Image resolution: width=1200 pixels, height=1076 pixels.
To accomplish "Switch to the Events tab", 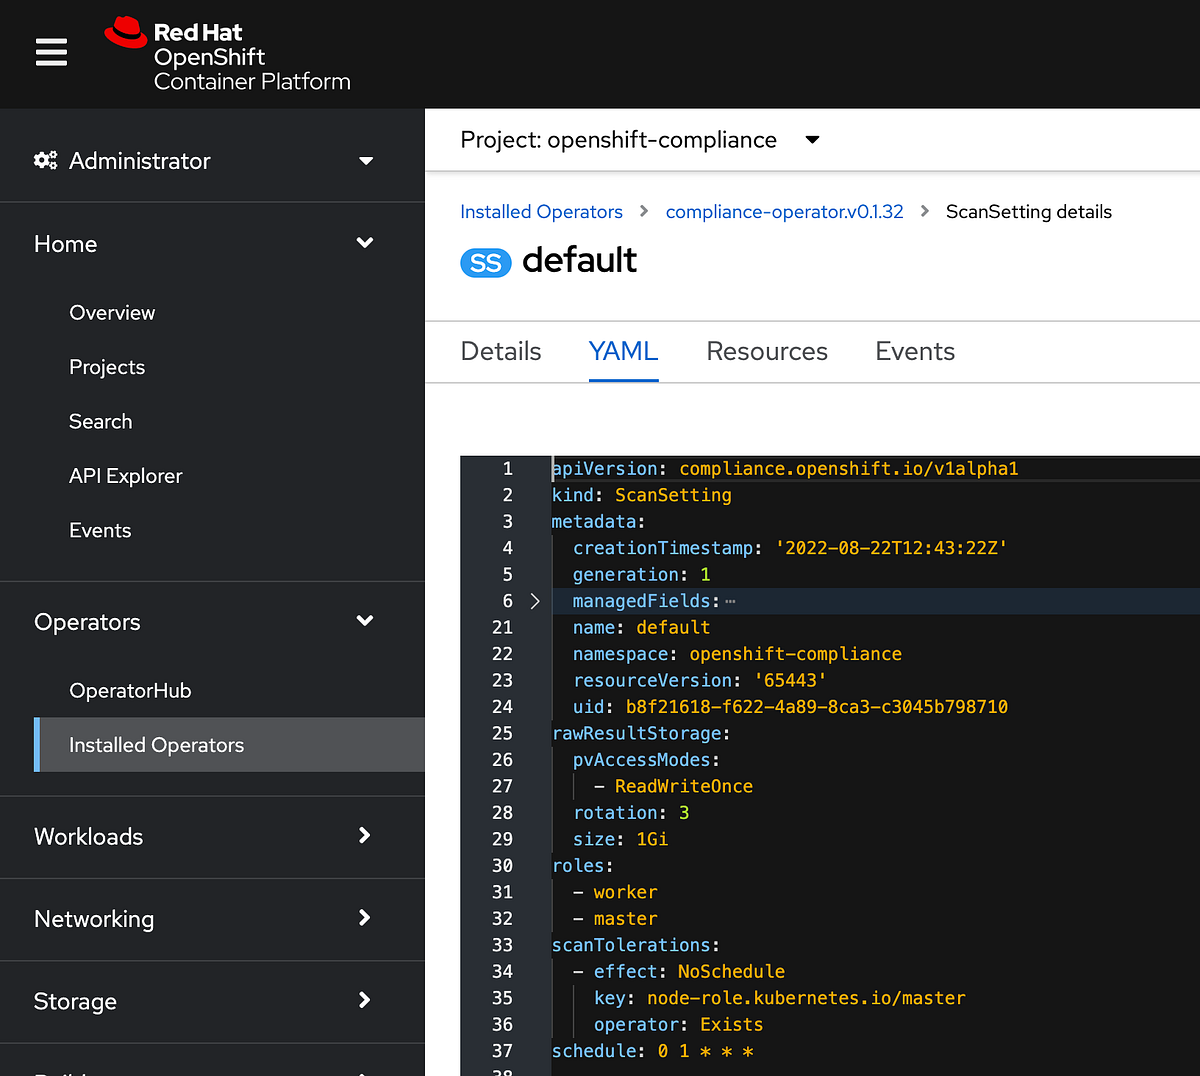I will tap(914, 351).
